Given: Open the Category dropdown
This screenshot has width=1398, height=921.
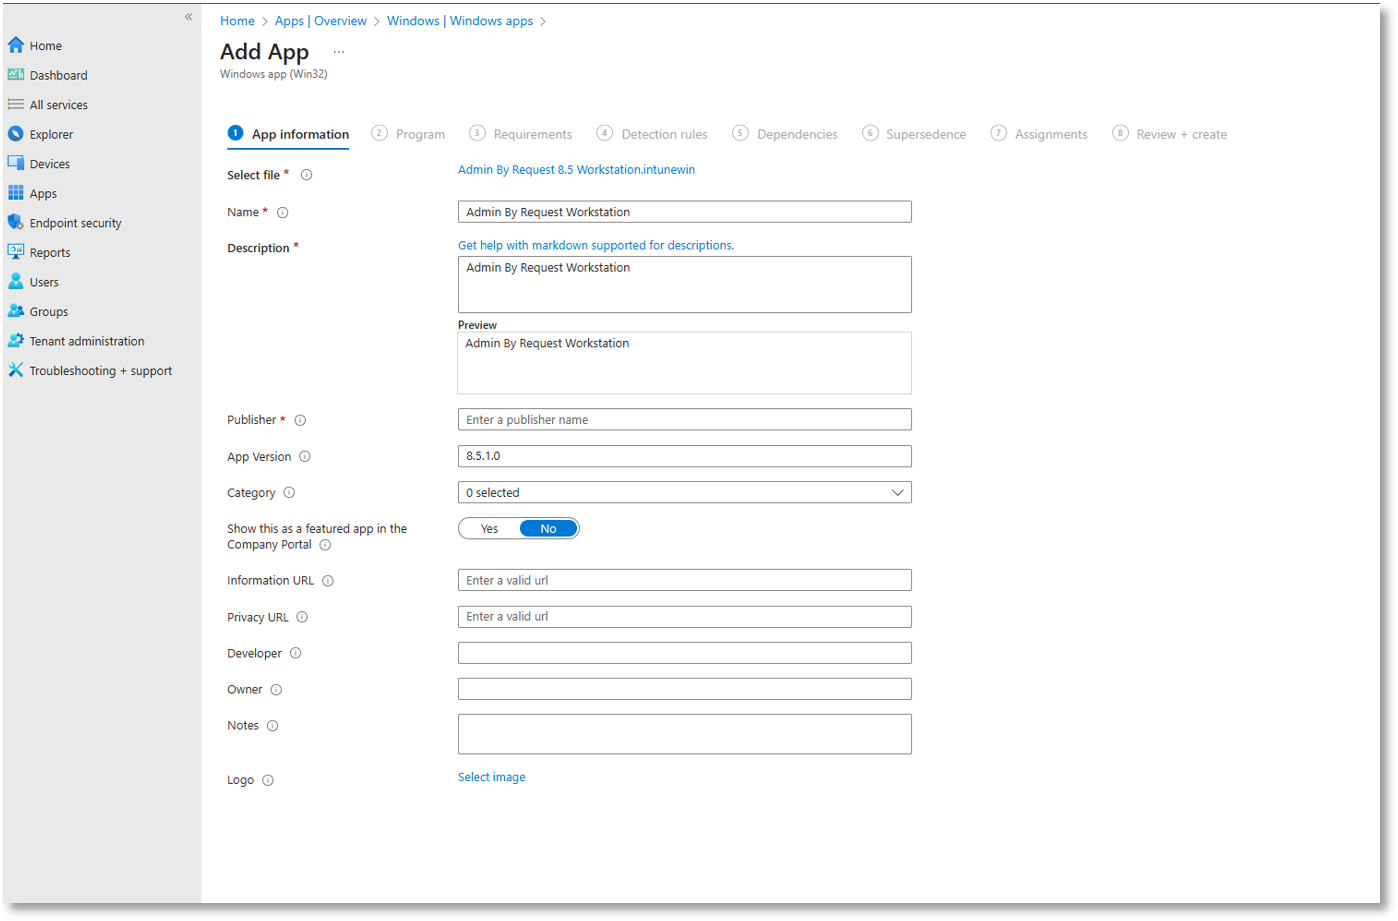Looking at the screenshot, I should (x=685, y=493).
